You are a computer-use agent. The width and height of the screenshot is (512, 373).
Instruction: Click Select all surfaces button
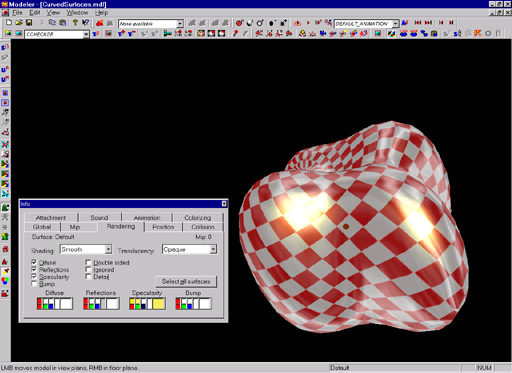pos(186,281)
